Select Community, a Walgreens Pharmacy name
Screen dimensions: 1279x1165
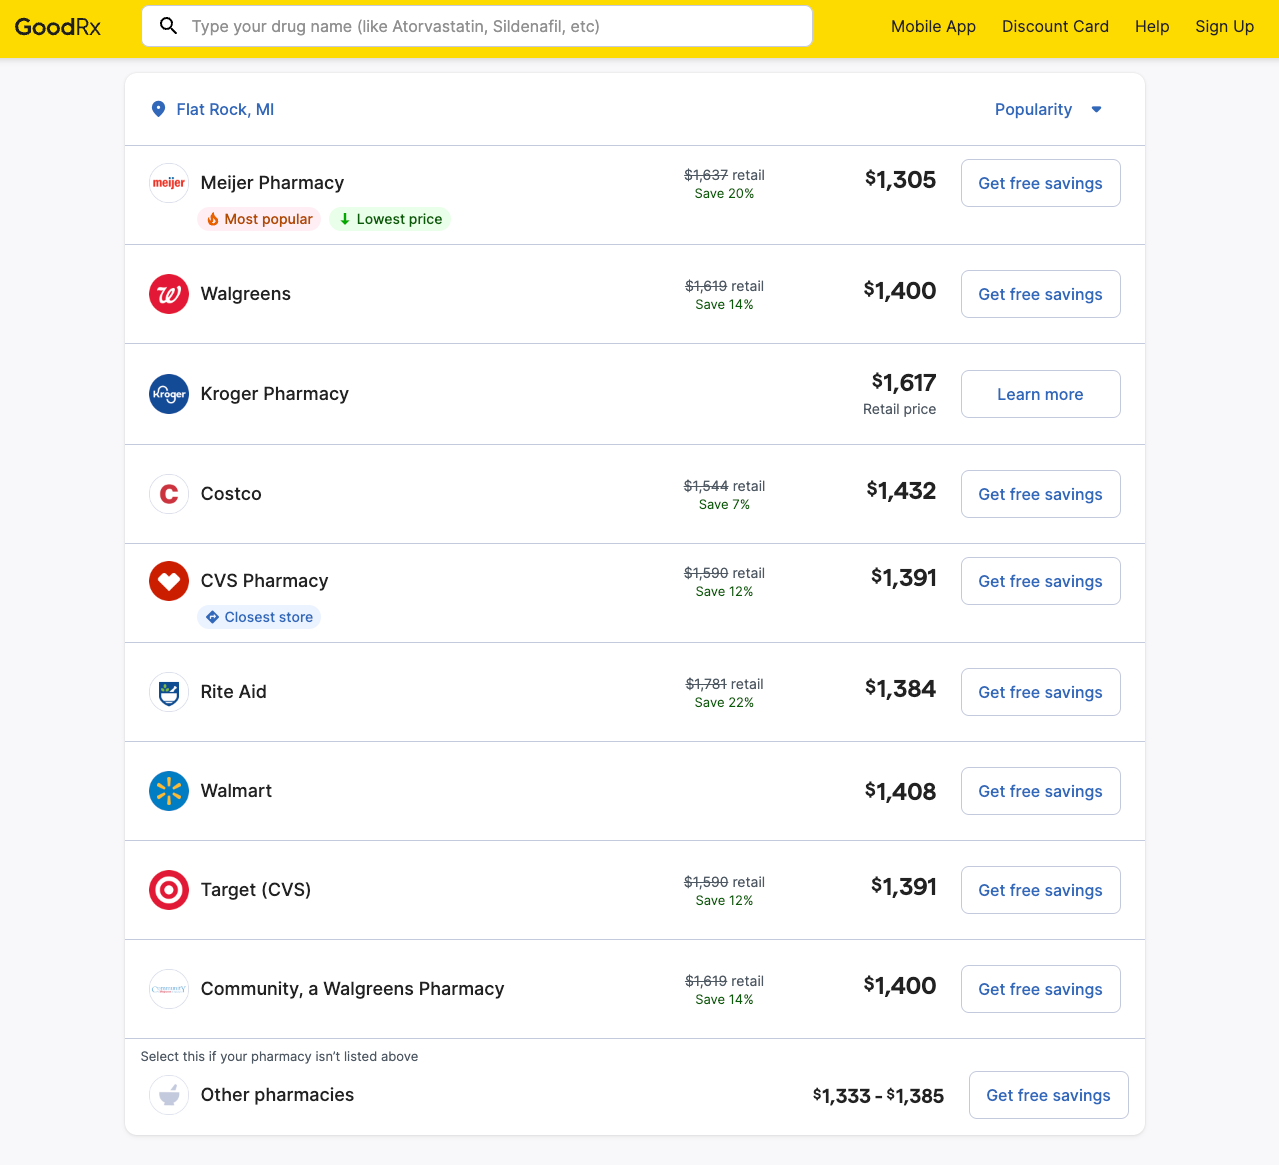coord(352,989)
